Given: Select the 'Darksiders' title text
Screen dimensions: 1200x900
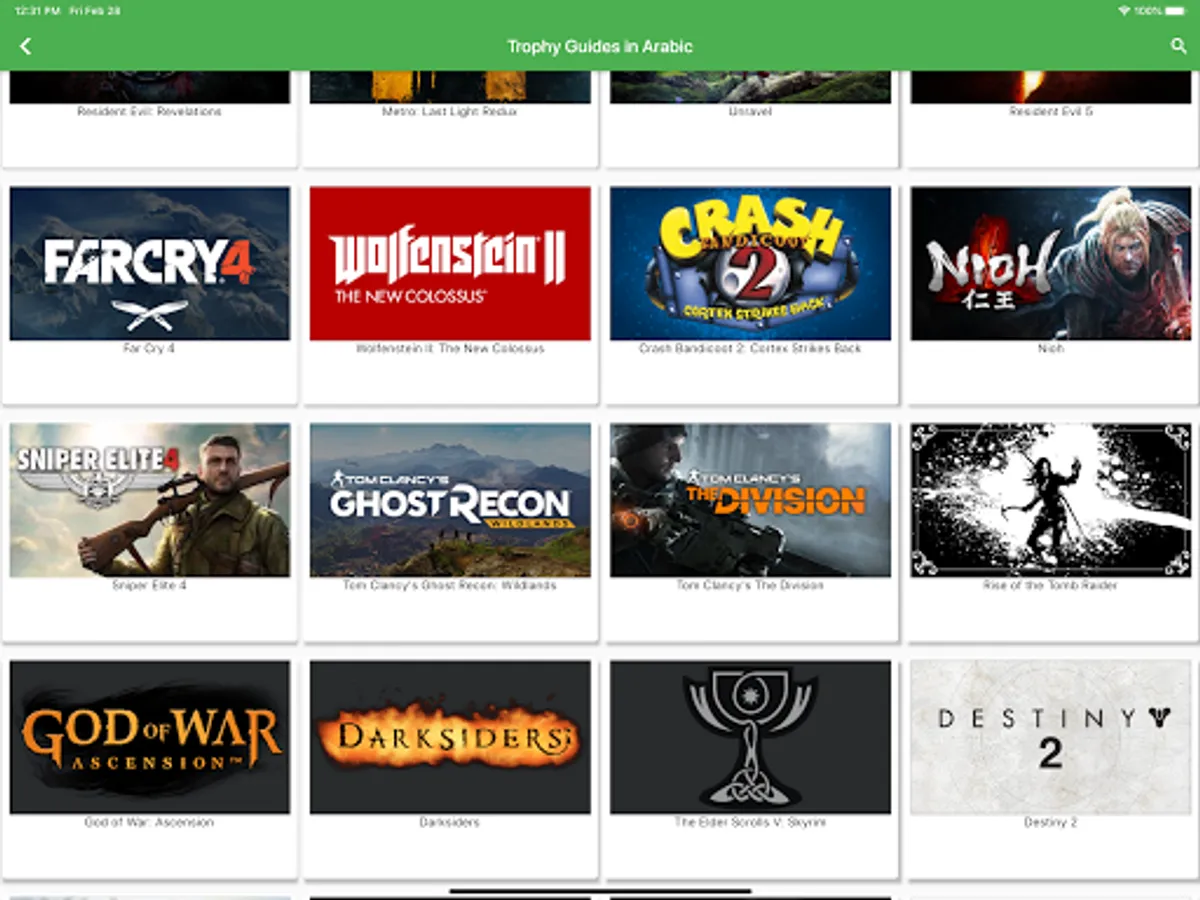Looking at the screenshot, I should coord(450,822).
